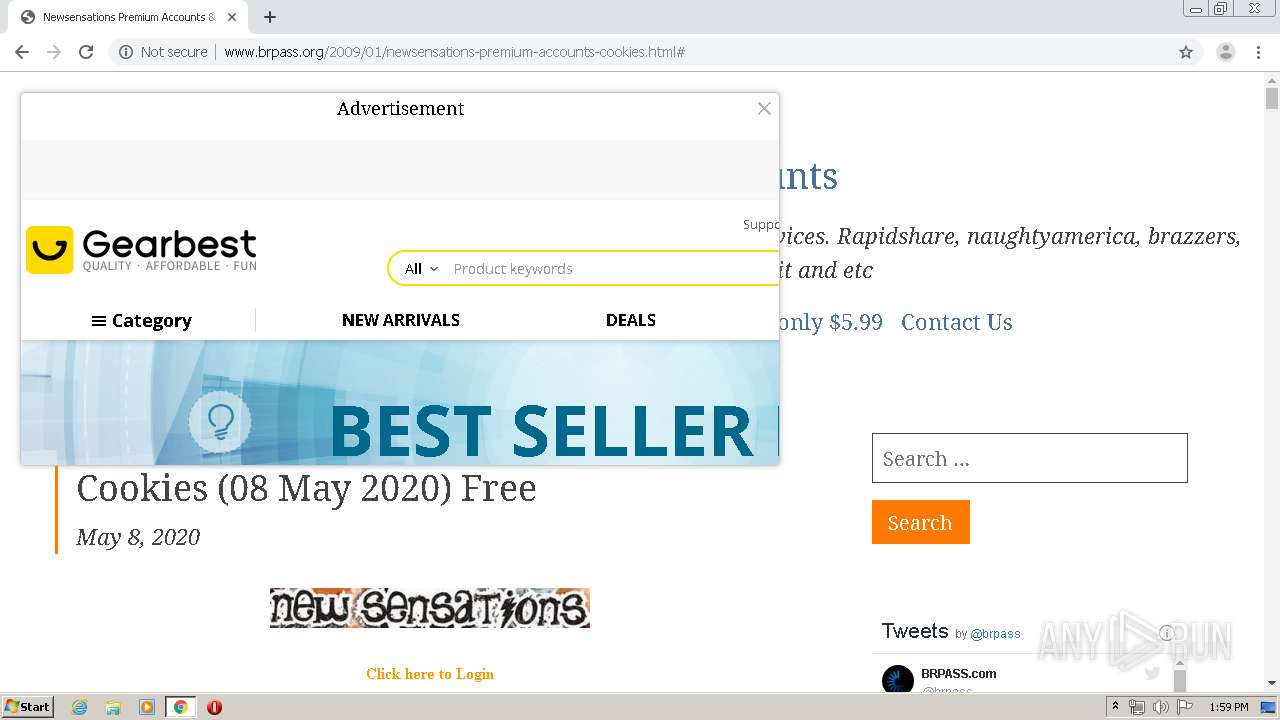Click the red Opera-style taskbar icon
This screenshot has width=1280, height=720.
[x=214, y=707]
